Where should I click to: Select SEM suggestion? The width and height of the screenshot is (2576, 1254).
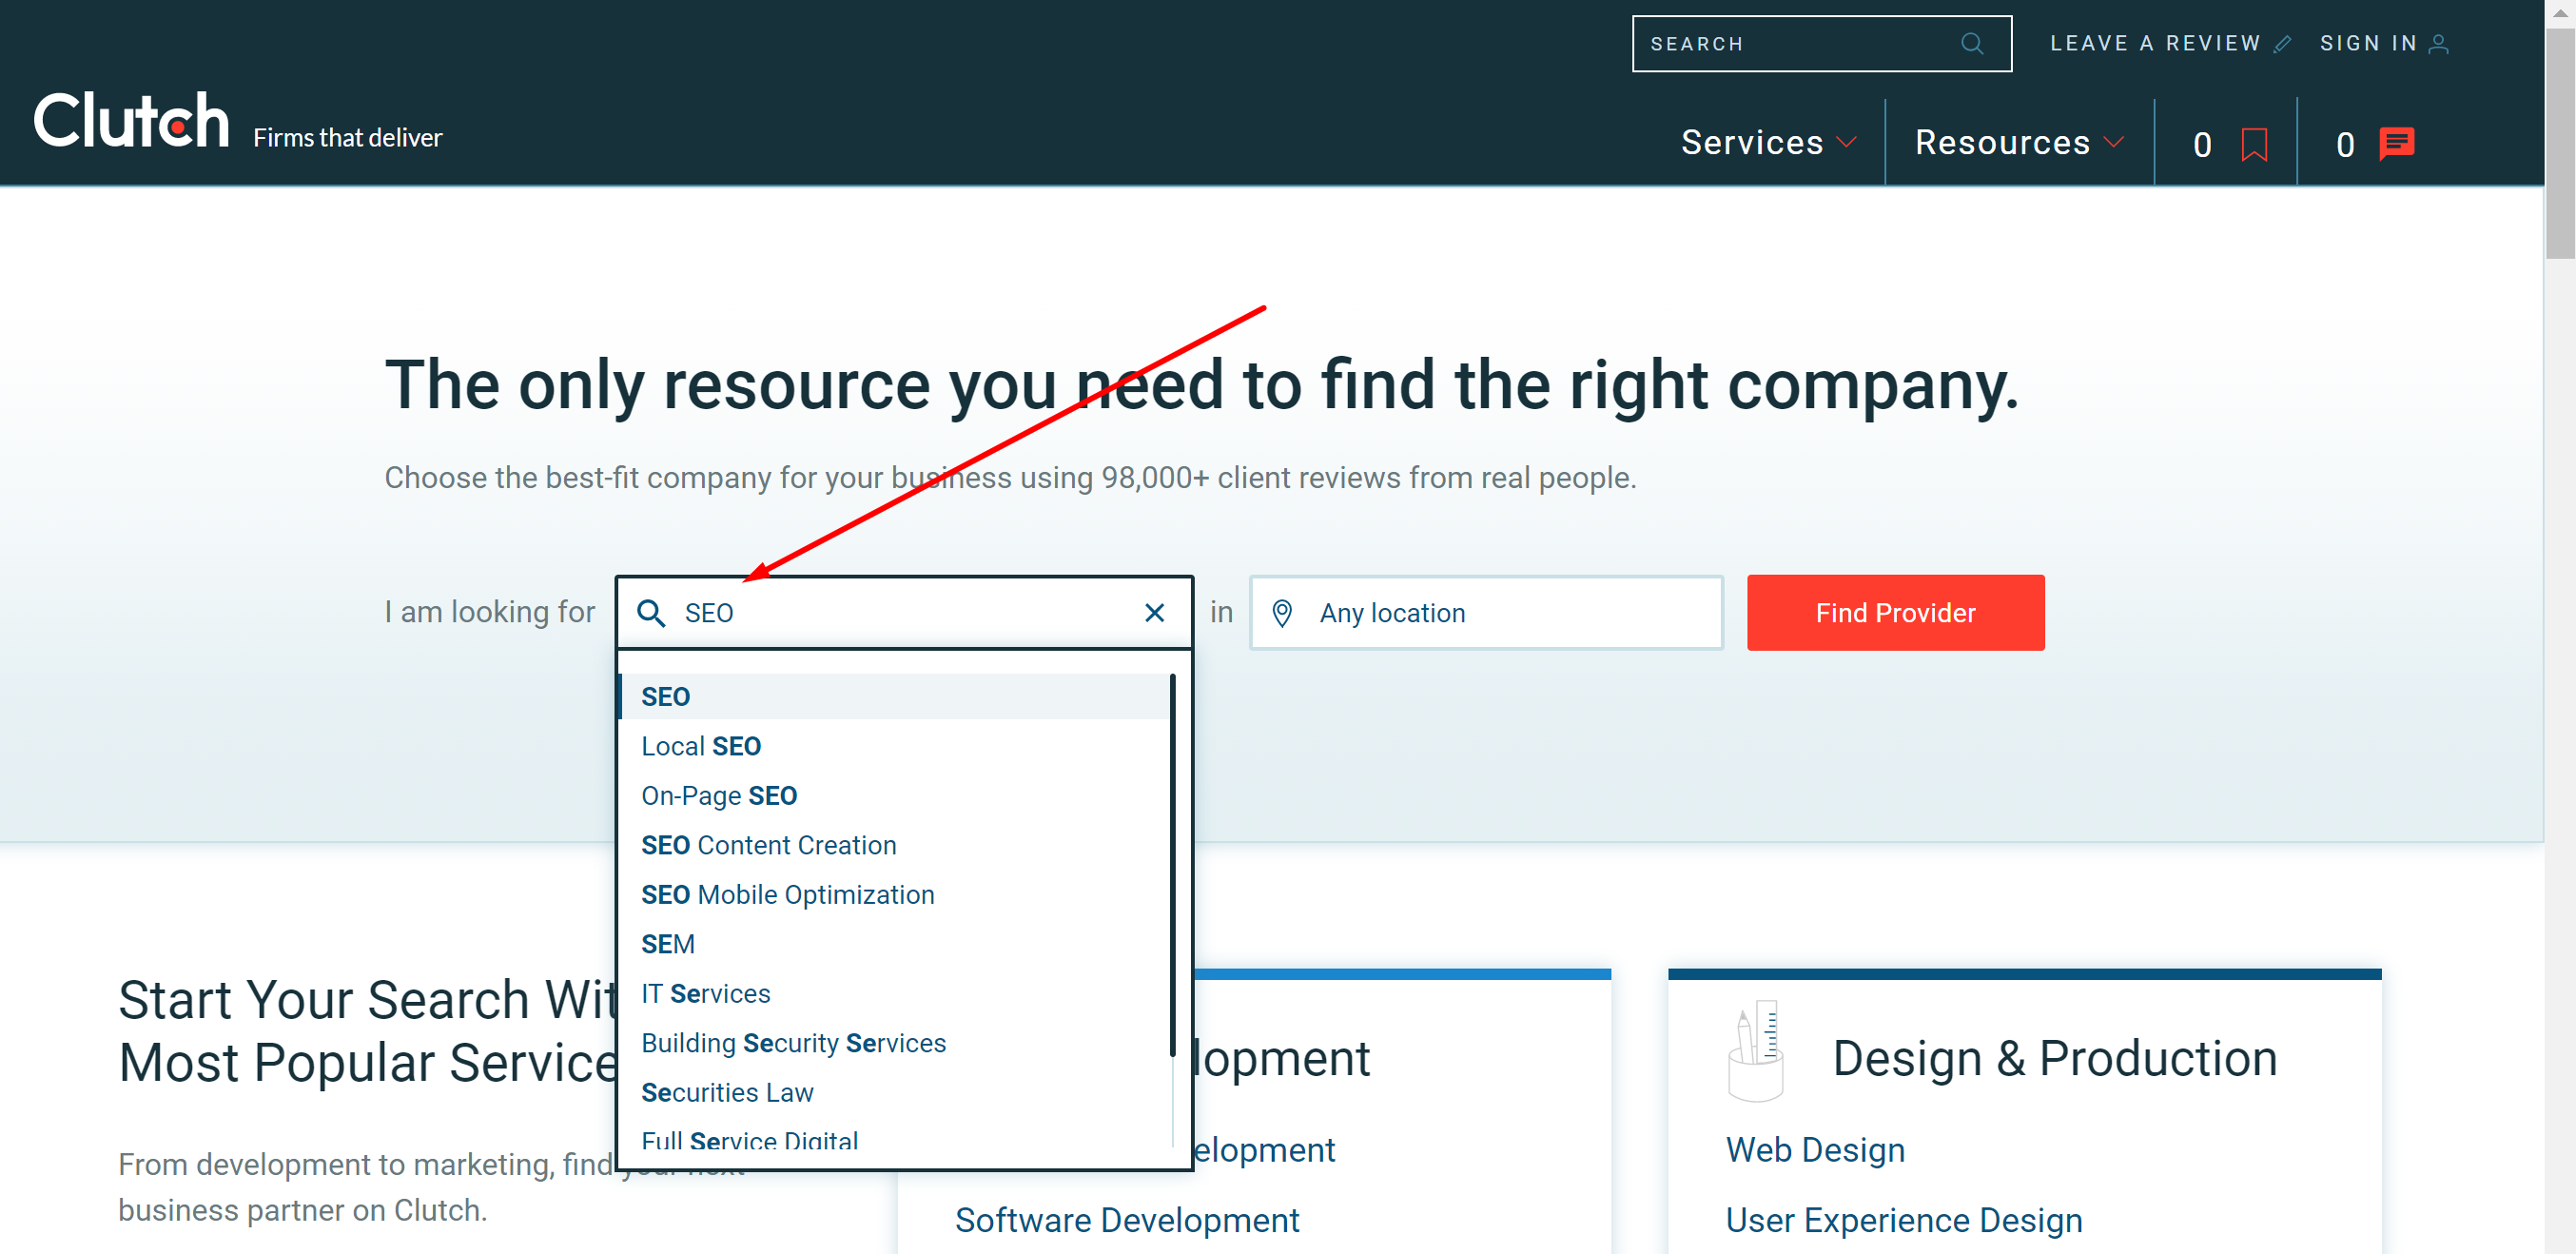coord(894,944)
